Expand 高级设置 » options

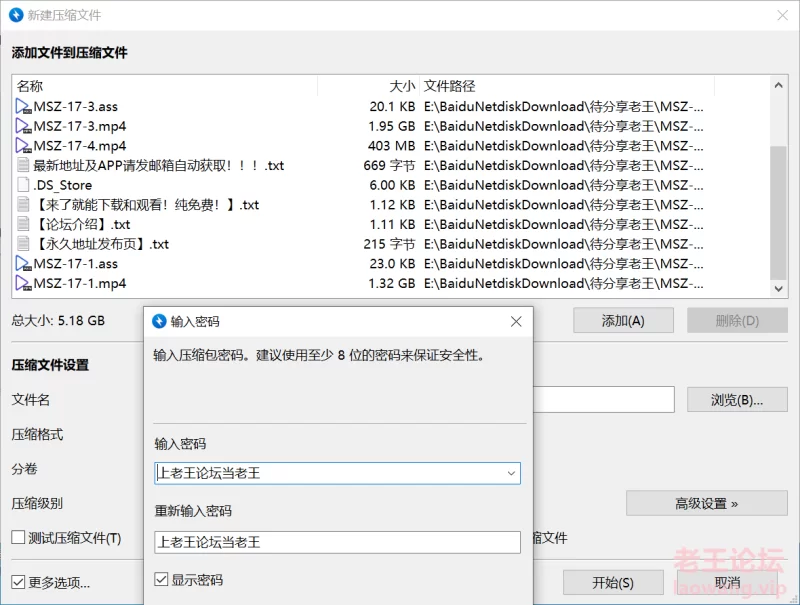[707, 503]
